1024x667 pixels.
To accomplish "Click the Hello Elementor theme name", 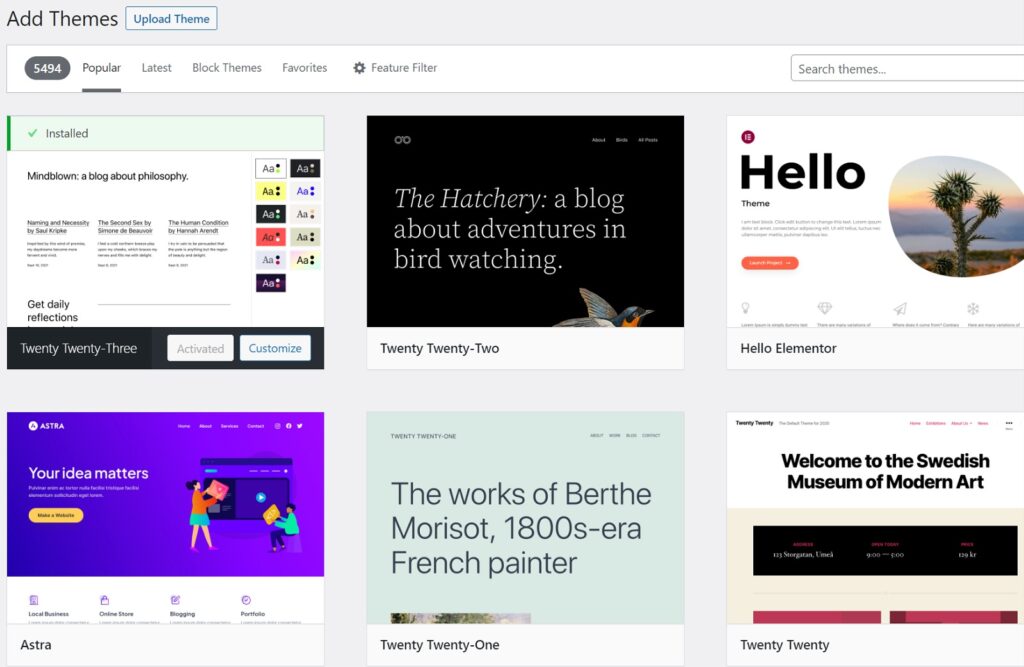I will [x=788, y=348].
